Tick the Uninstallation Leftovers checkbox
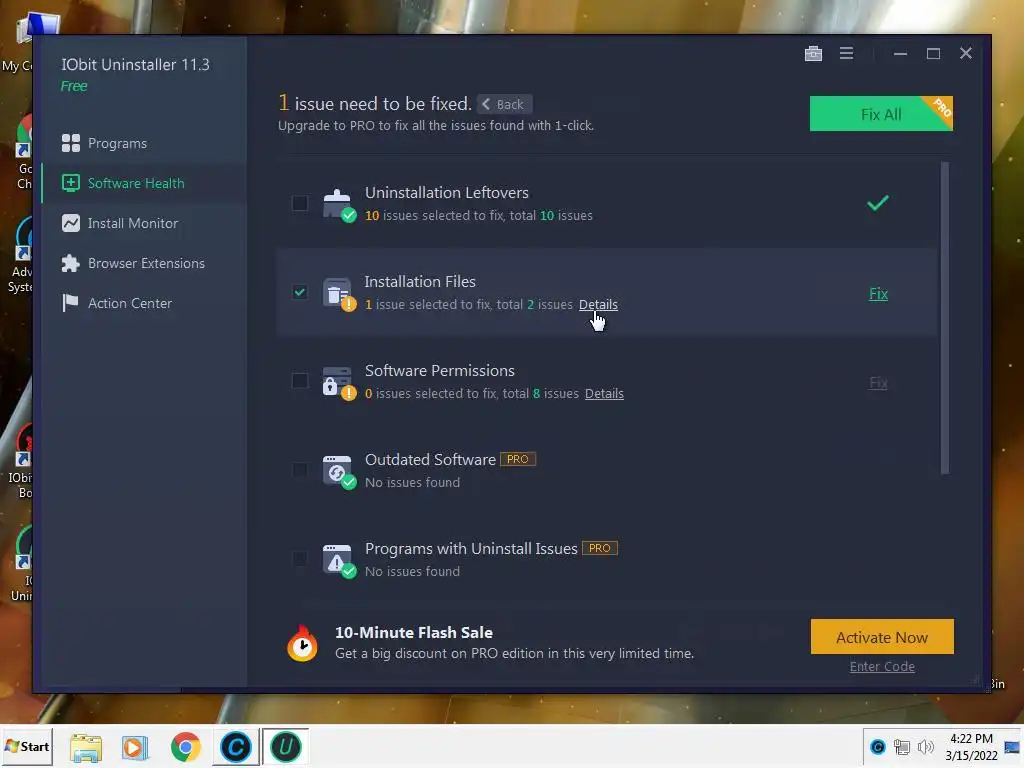The height and width of the screenshot is (768, 1024). tap(300, 203)
